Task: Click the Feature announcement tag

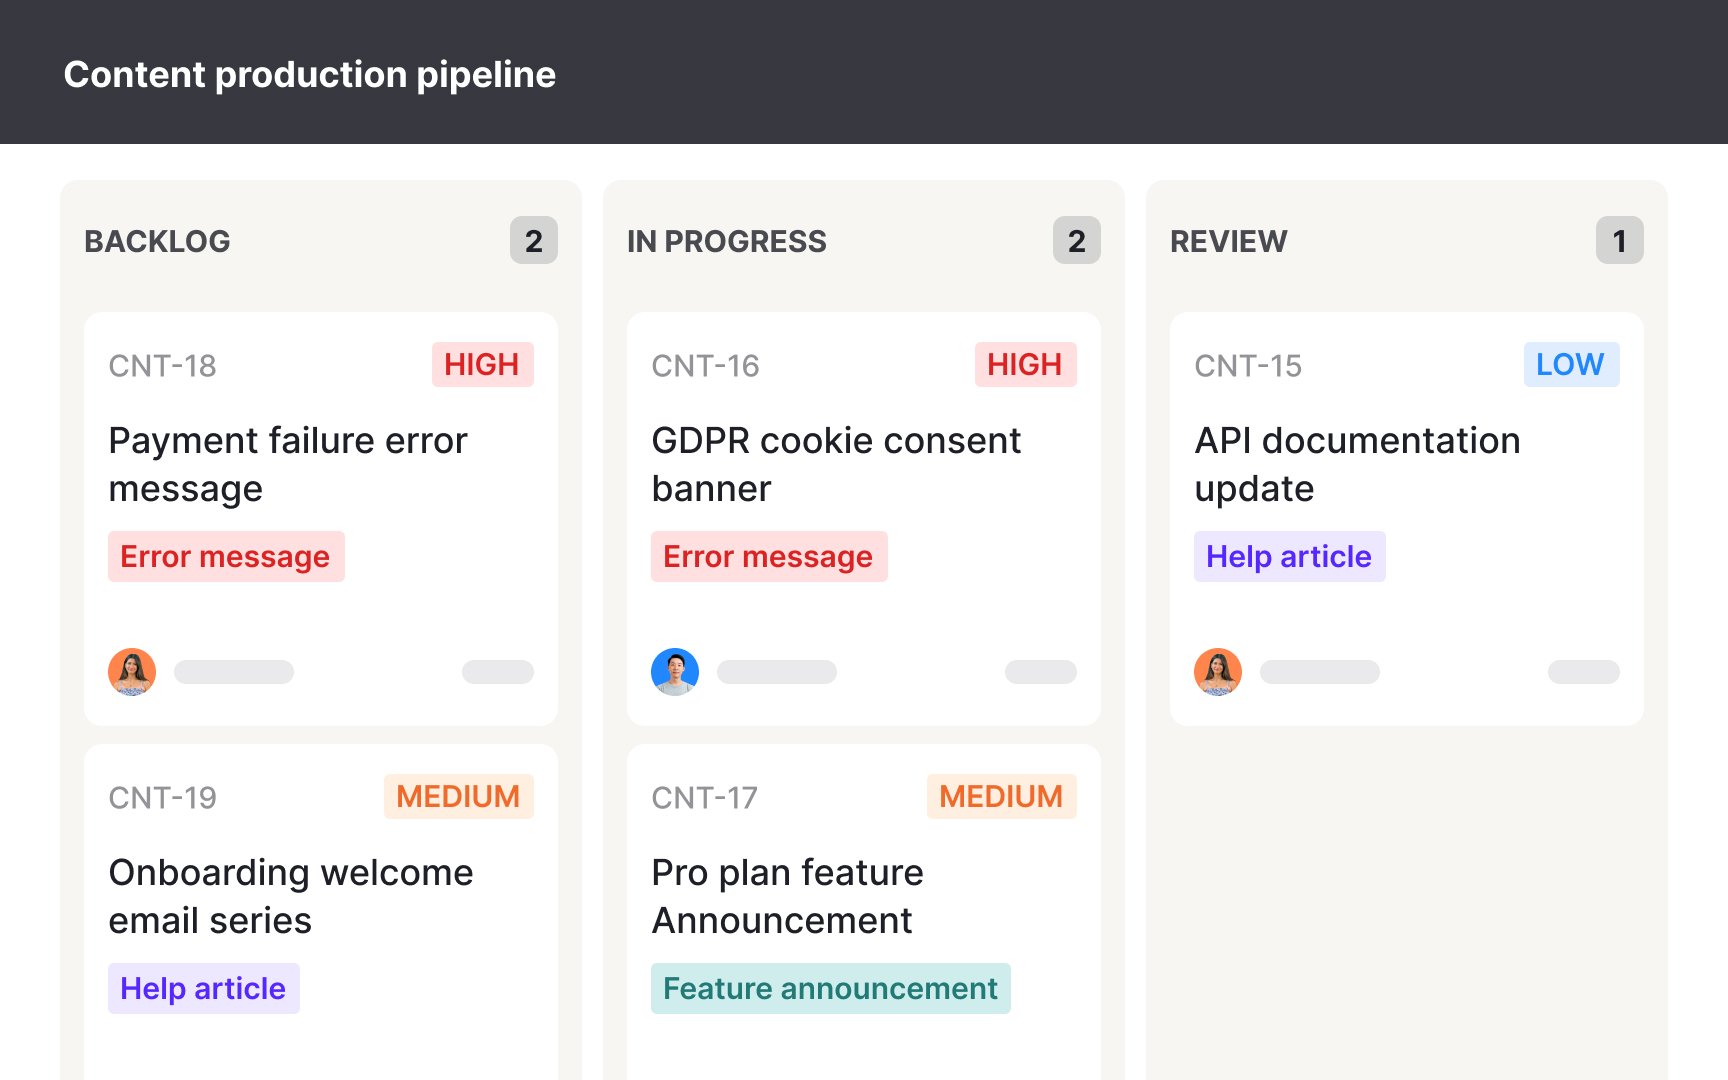Action: 830,989
